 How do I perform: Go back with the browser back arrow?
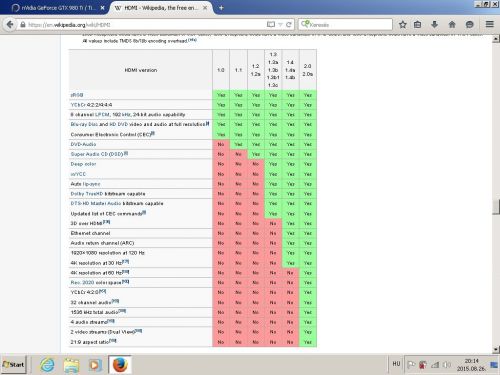coord(10,24)
